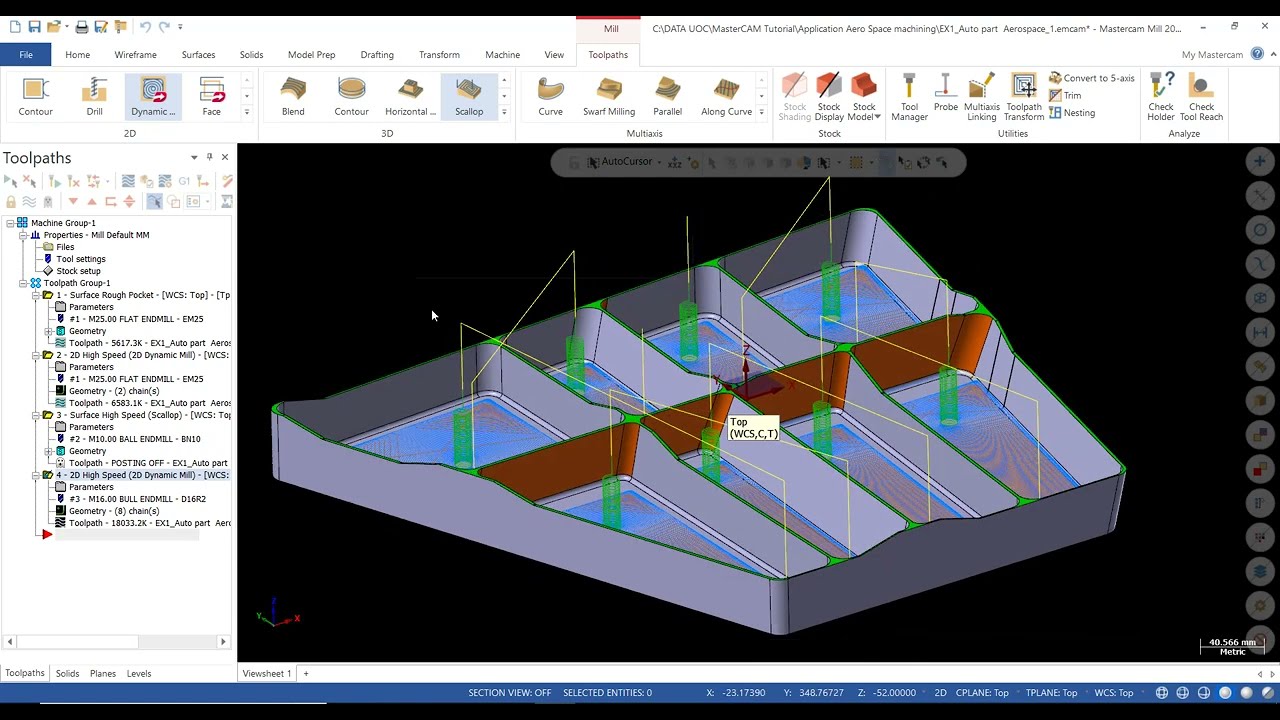The image size is (1280, 720).
Task: Choose the Drill toolpath
Action: point(94,96)
